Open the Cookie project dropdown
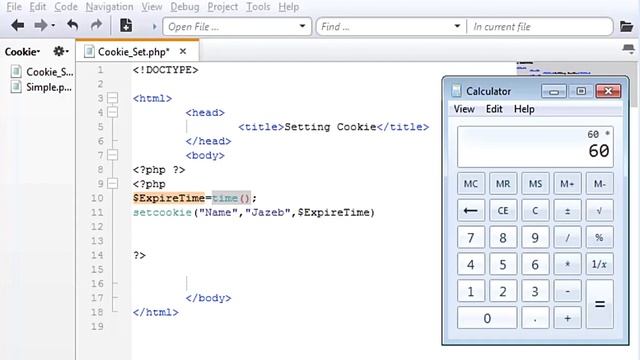640x360 pixels. click(x=22, y=52)
